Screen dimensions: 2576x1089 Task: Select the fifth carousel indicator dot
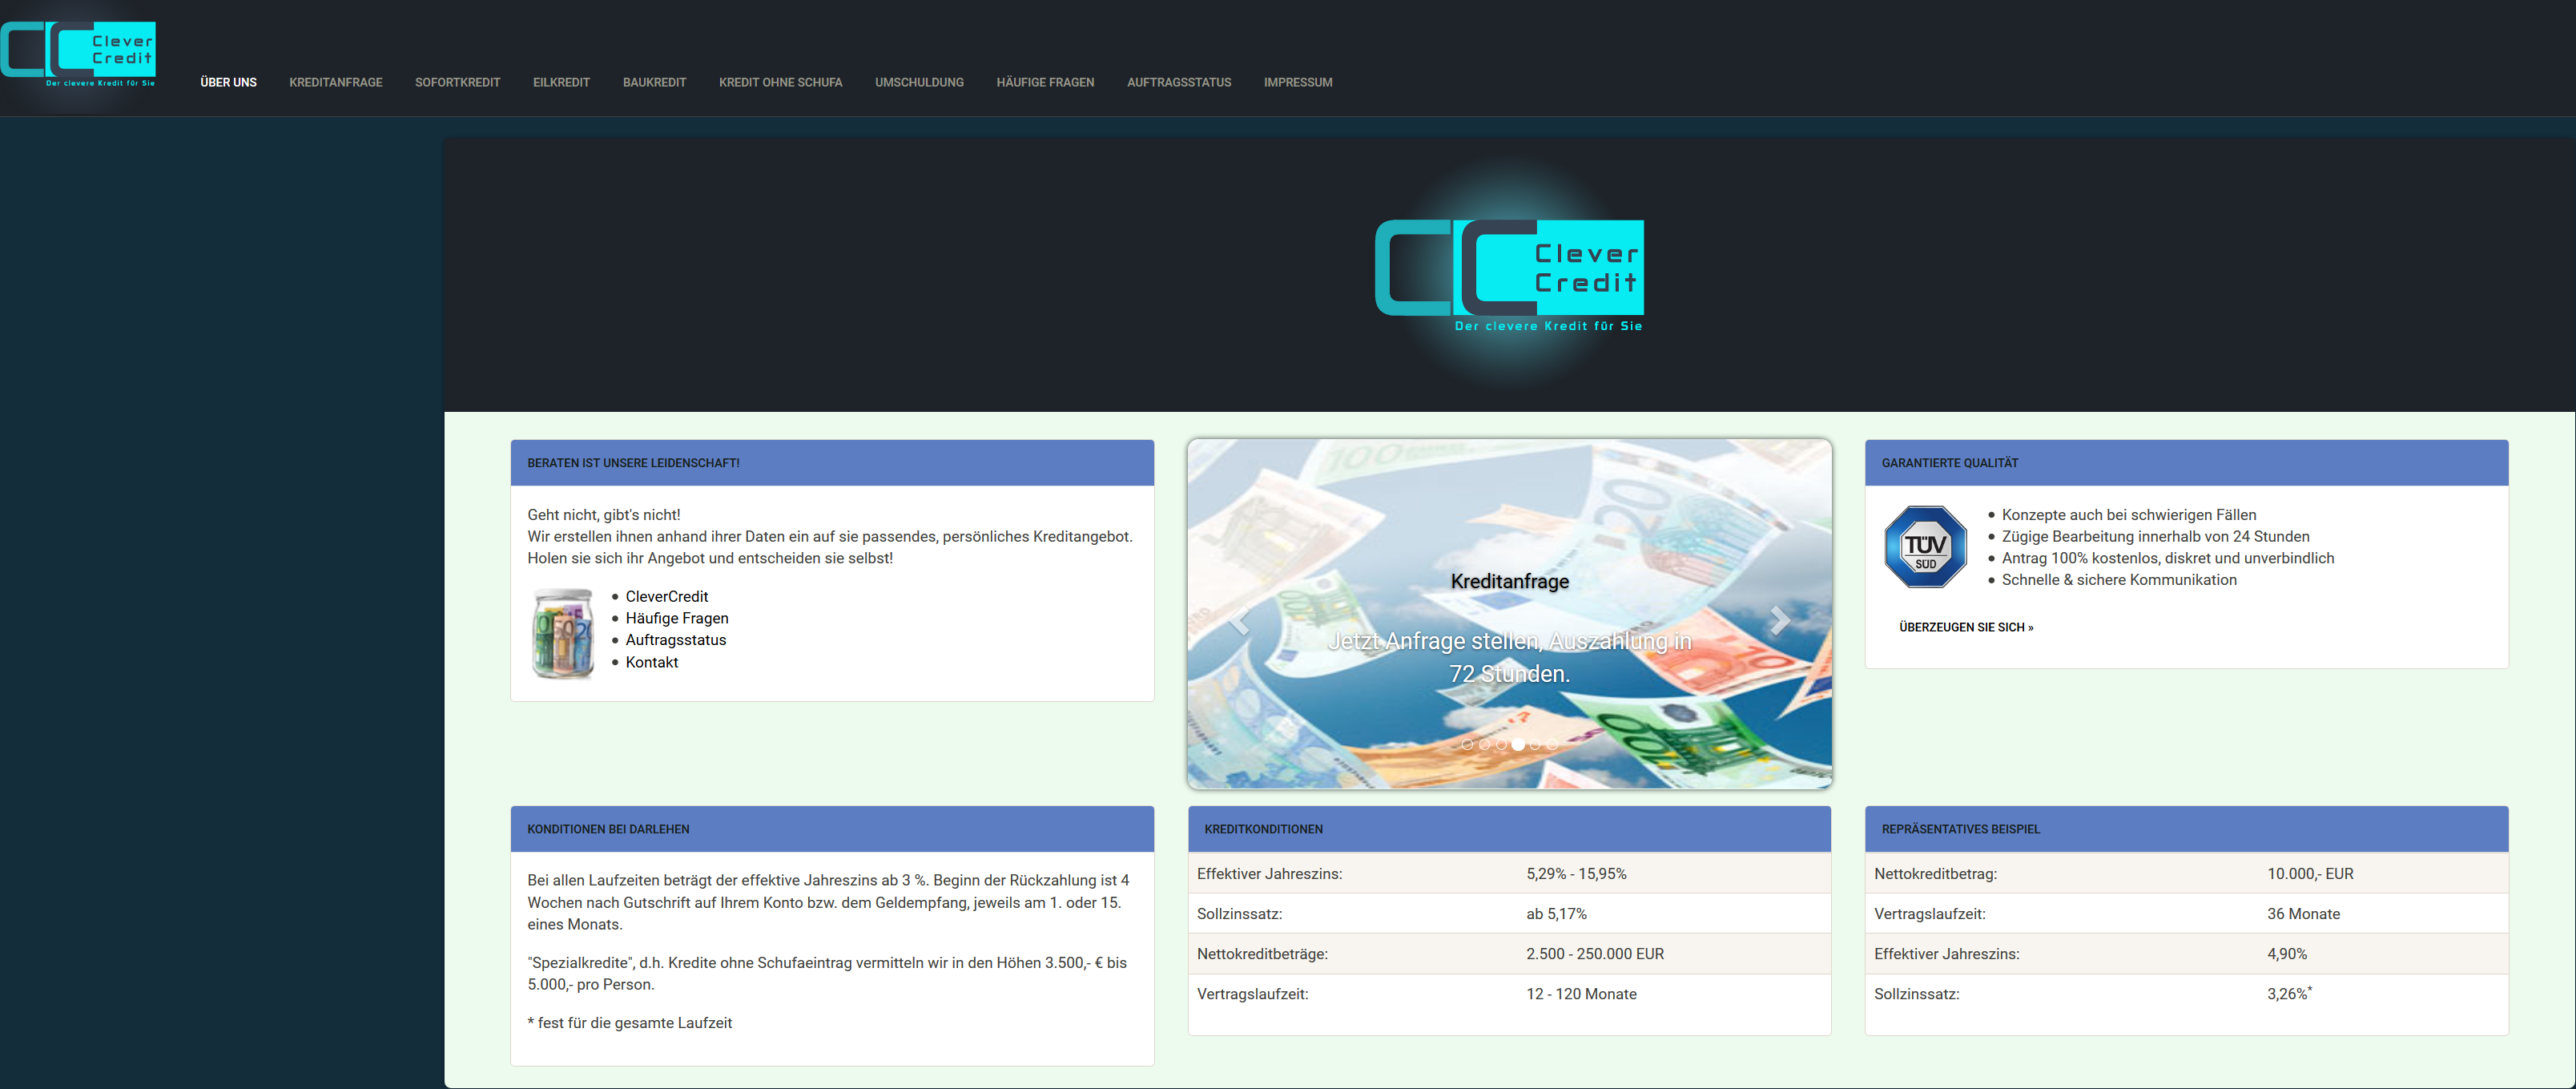[x=1535, y=744]
